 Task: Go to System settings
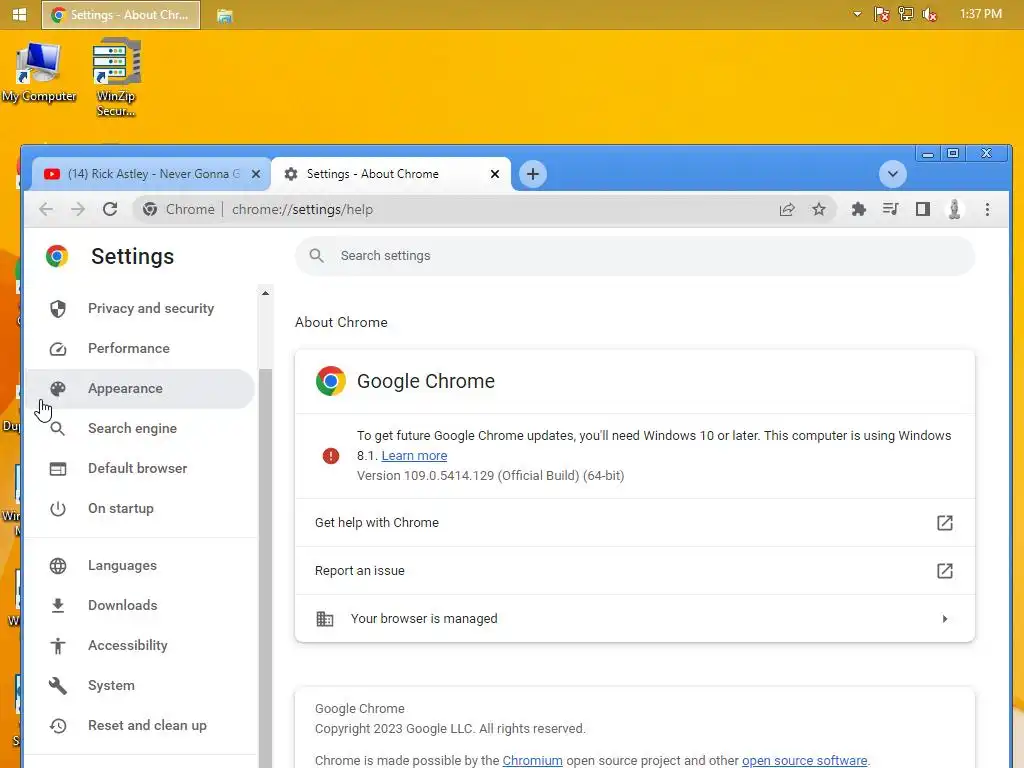140,685
